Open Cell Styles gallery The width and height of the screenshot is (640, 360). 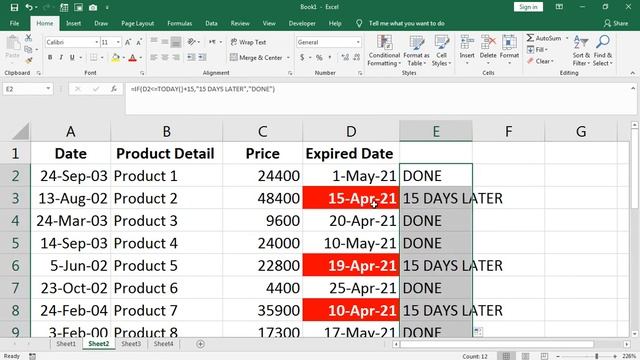tap(442, 51)
